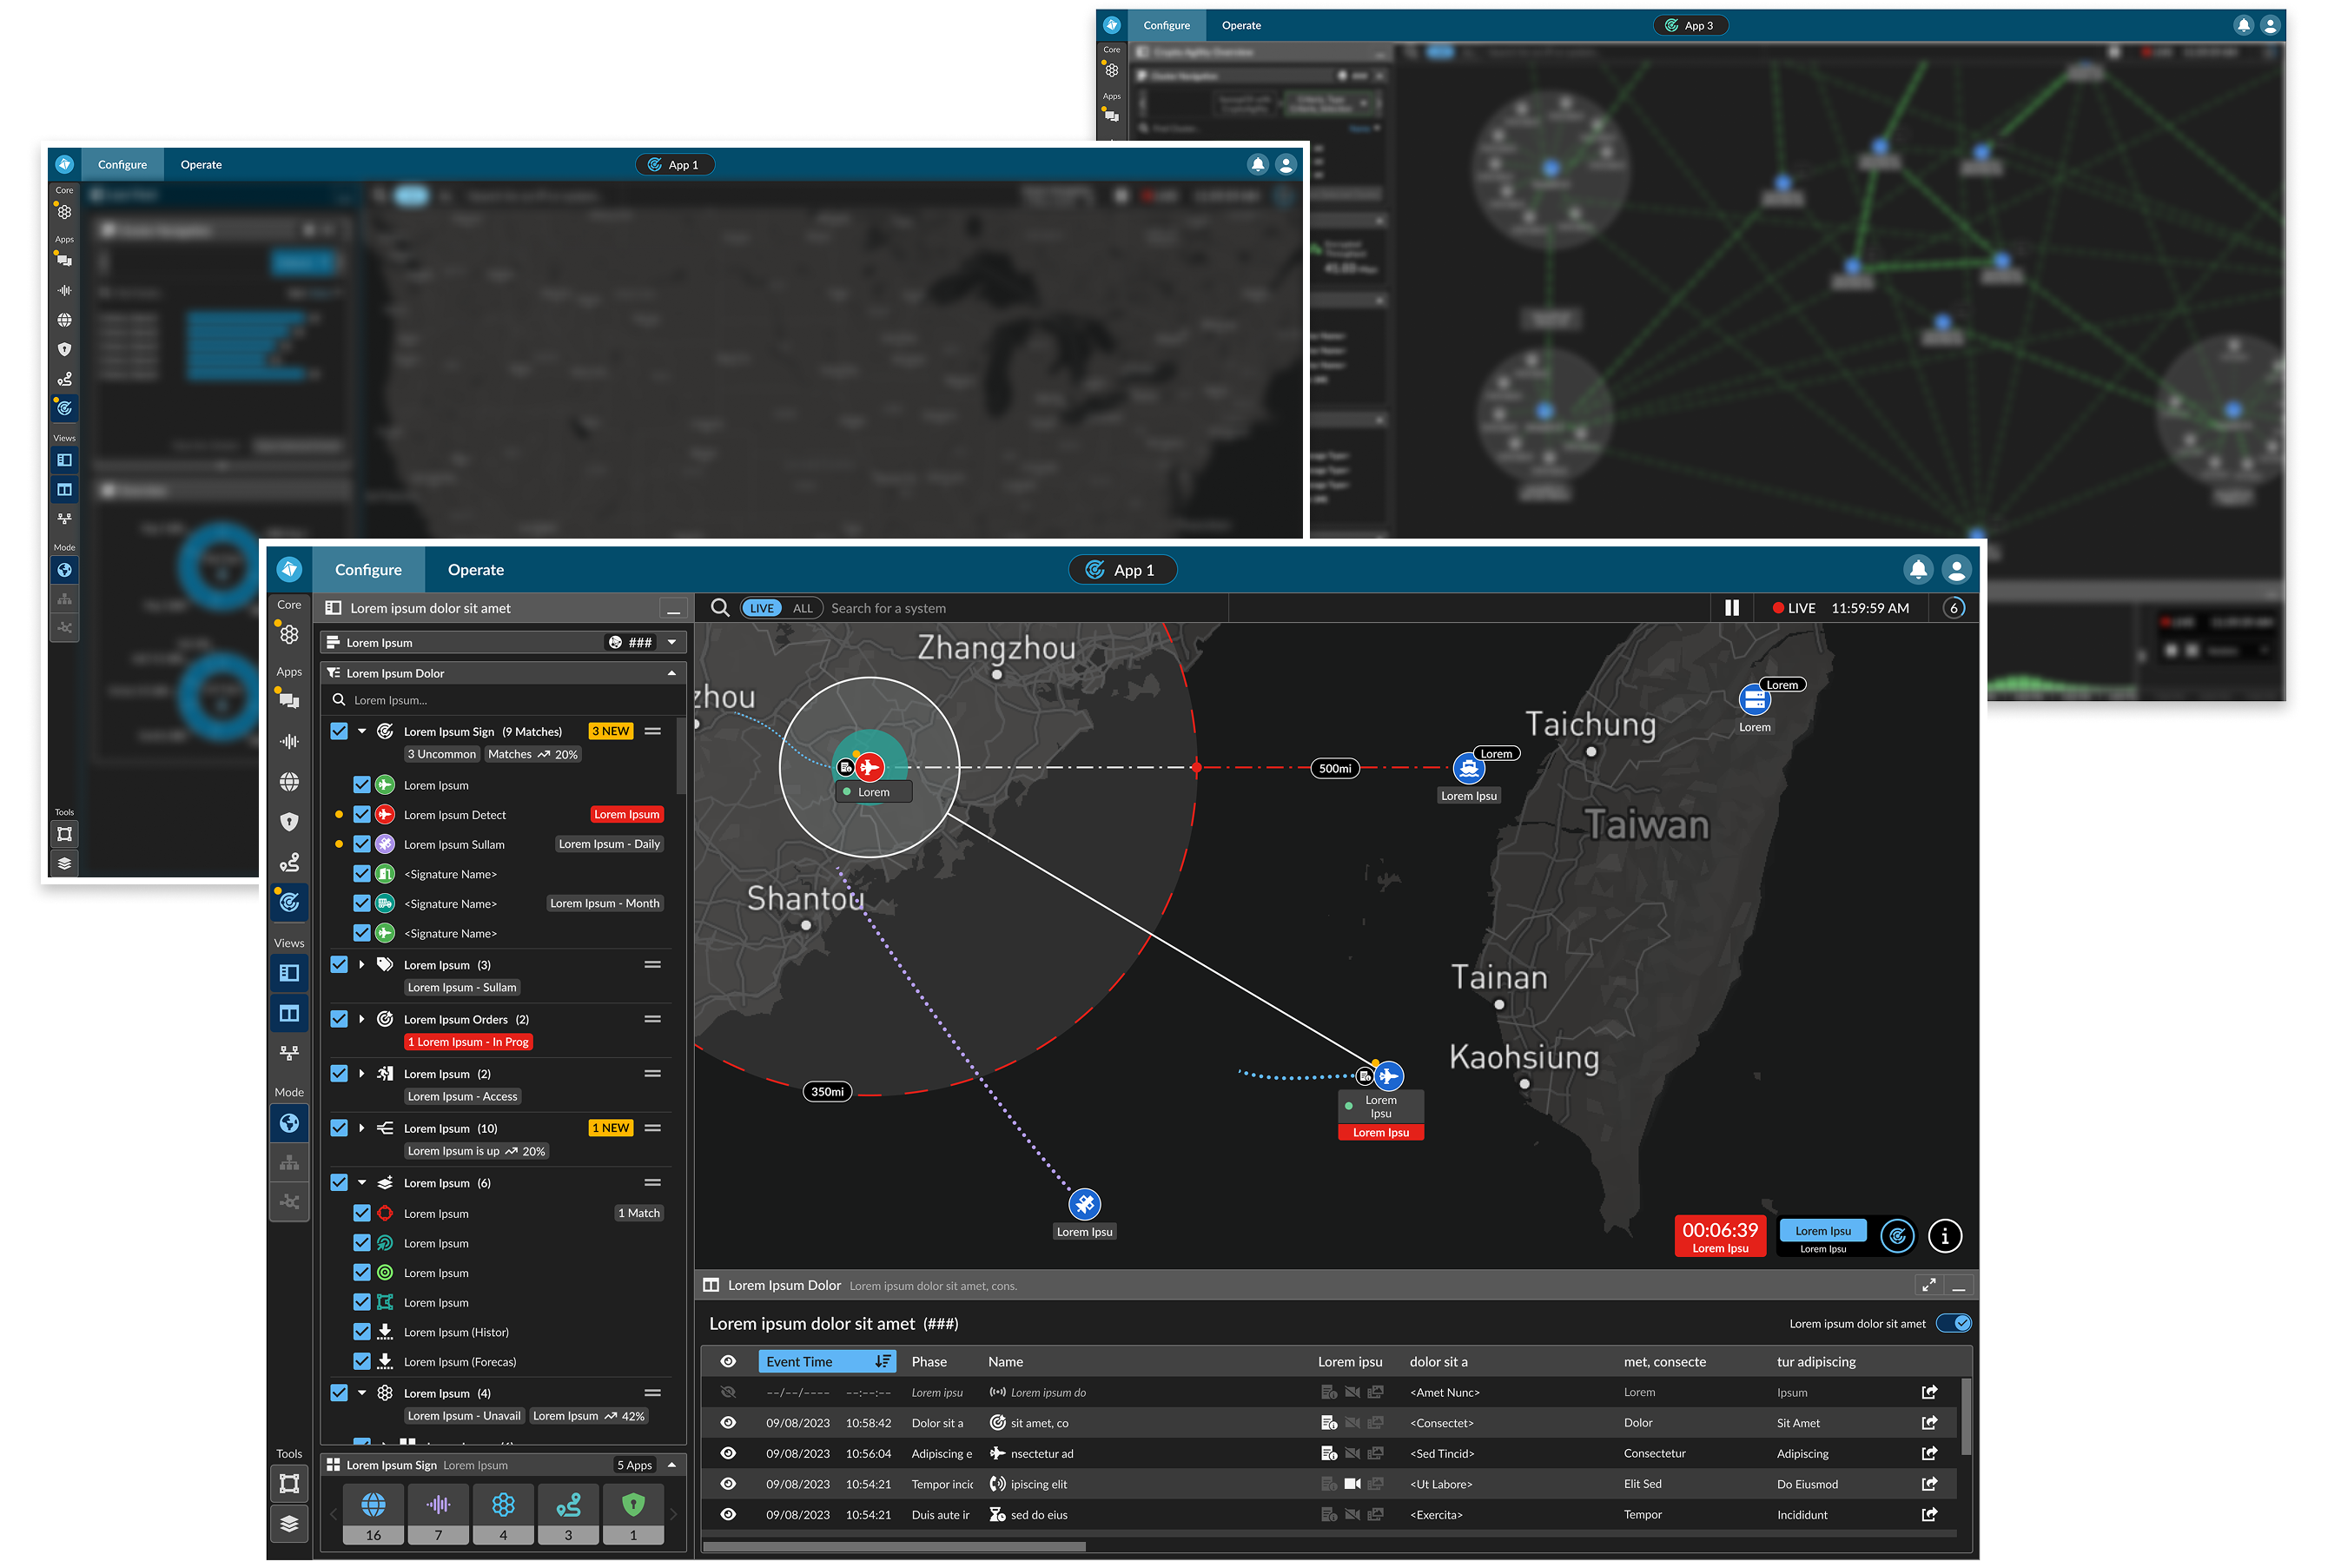Click the notification bell icon
This screenshot has height=1568, width=2341.
pyautogui.click(x=1917, y=569)
